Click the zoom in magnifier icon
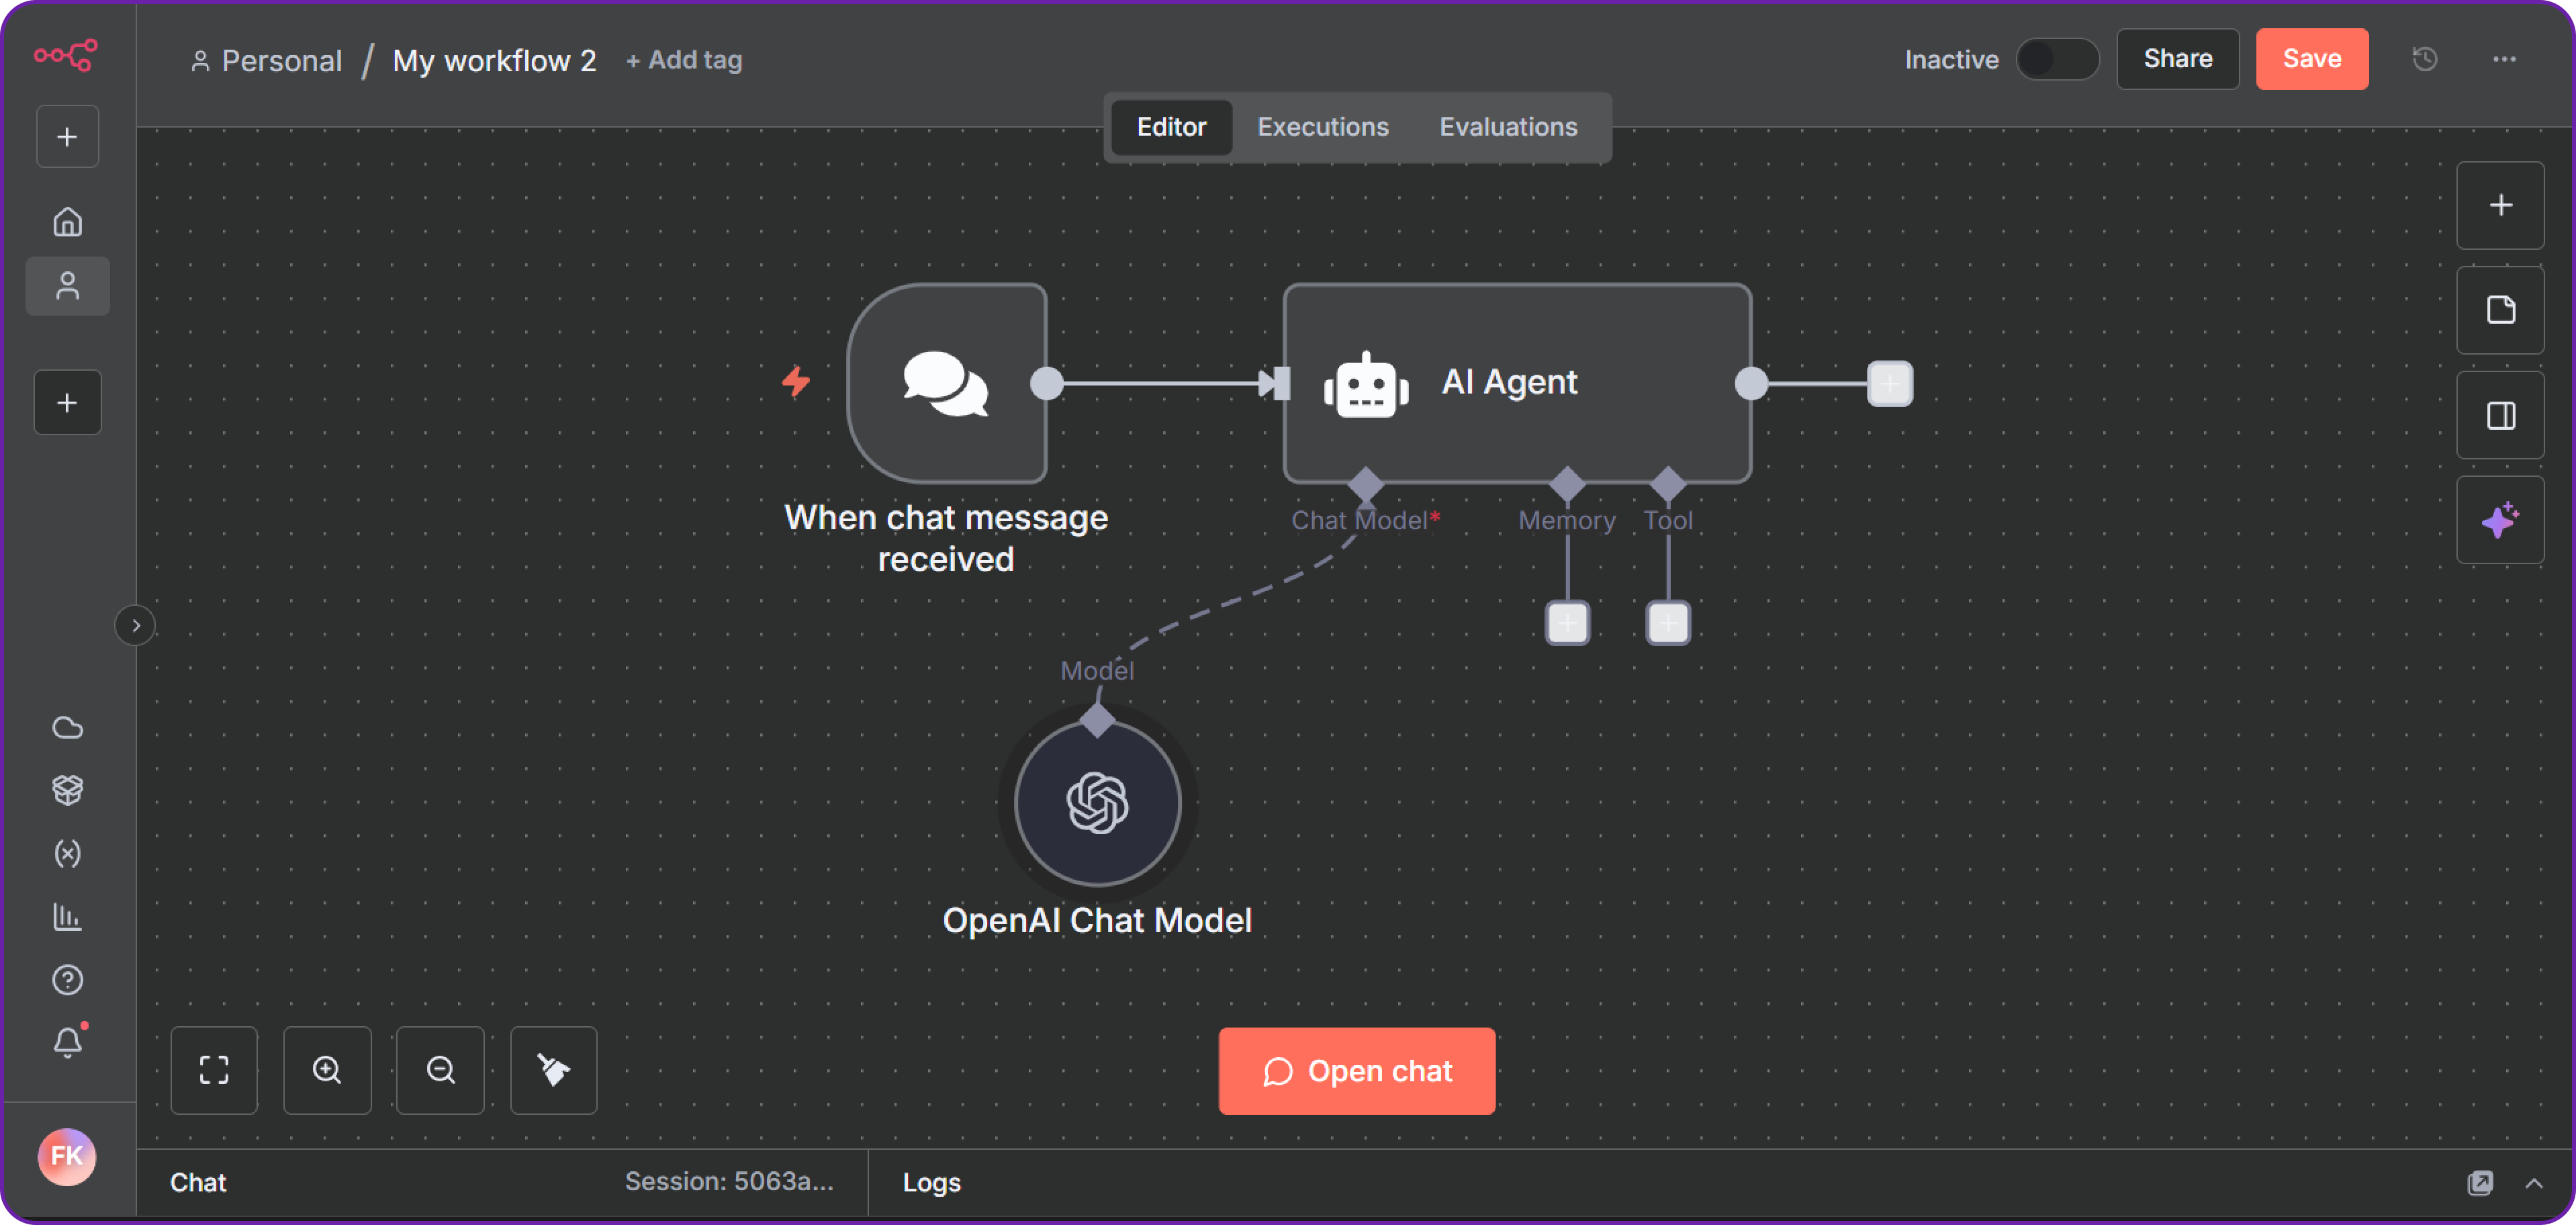 (327, 1070)
